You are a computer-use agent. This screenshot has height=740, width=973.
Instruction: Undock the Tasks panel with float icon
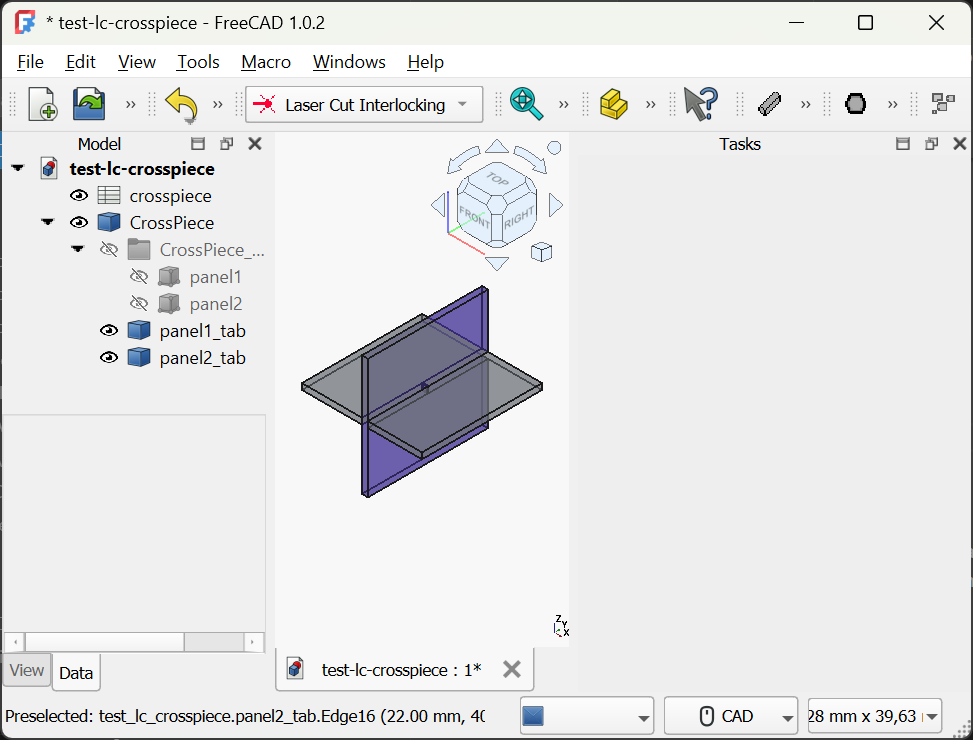tap(931, 144)
